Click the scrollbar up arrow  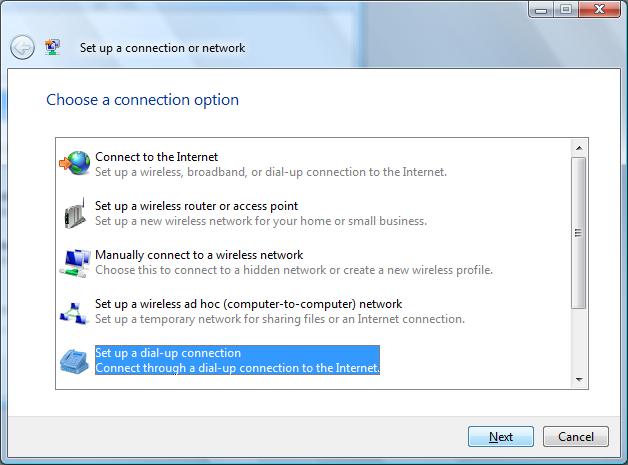[579, 148]
